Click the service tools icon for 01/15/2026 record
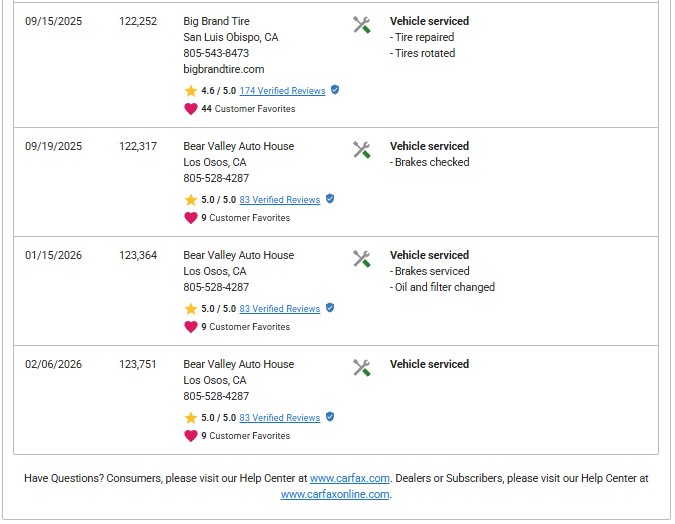 tap(362, 259)
